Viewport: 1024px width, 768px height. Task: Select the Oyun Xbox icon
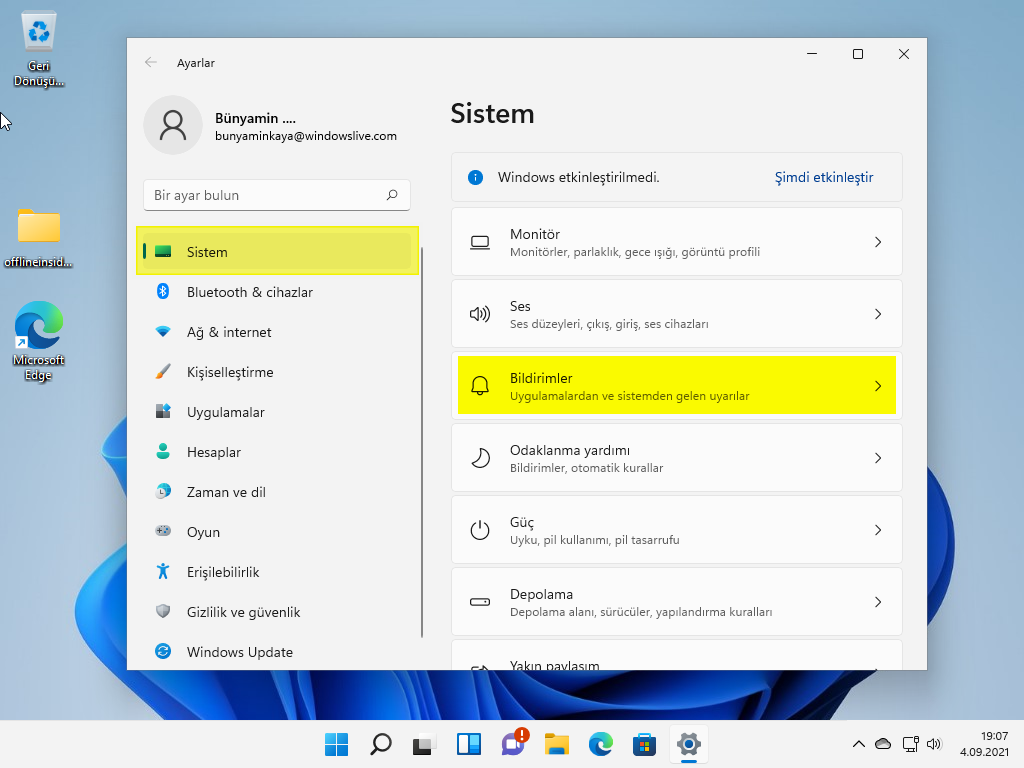point(162,532)
